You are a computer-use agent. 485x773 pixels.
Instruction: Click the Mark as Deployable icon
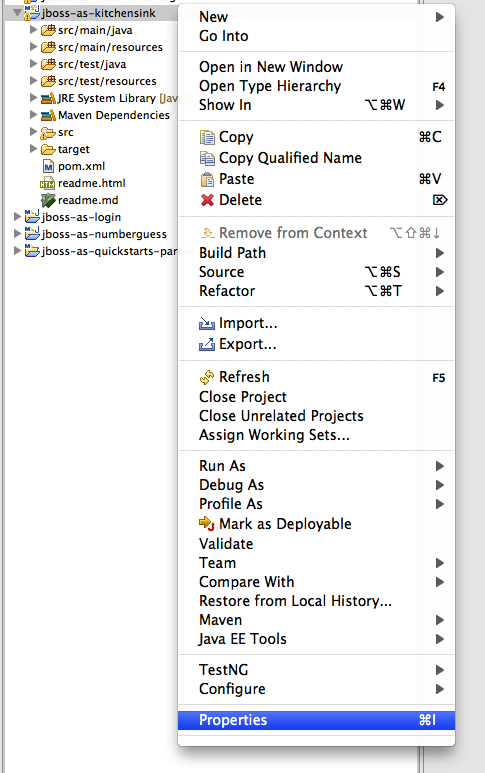(x=207, y=524)
